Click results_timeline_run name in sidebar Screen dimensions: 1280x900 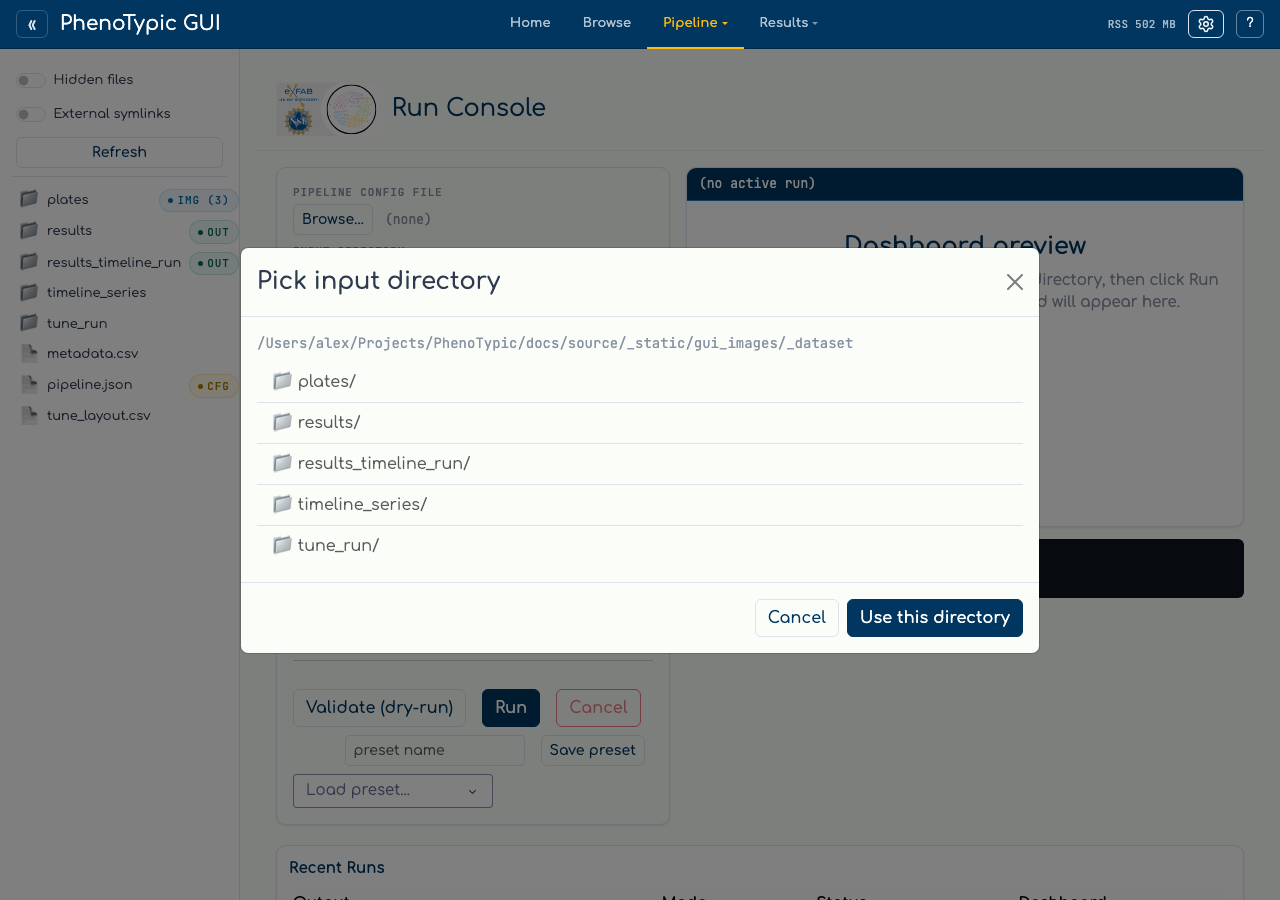tap(114, 263)
